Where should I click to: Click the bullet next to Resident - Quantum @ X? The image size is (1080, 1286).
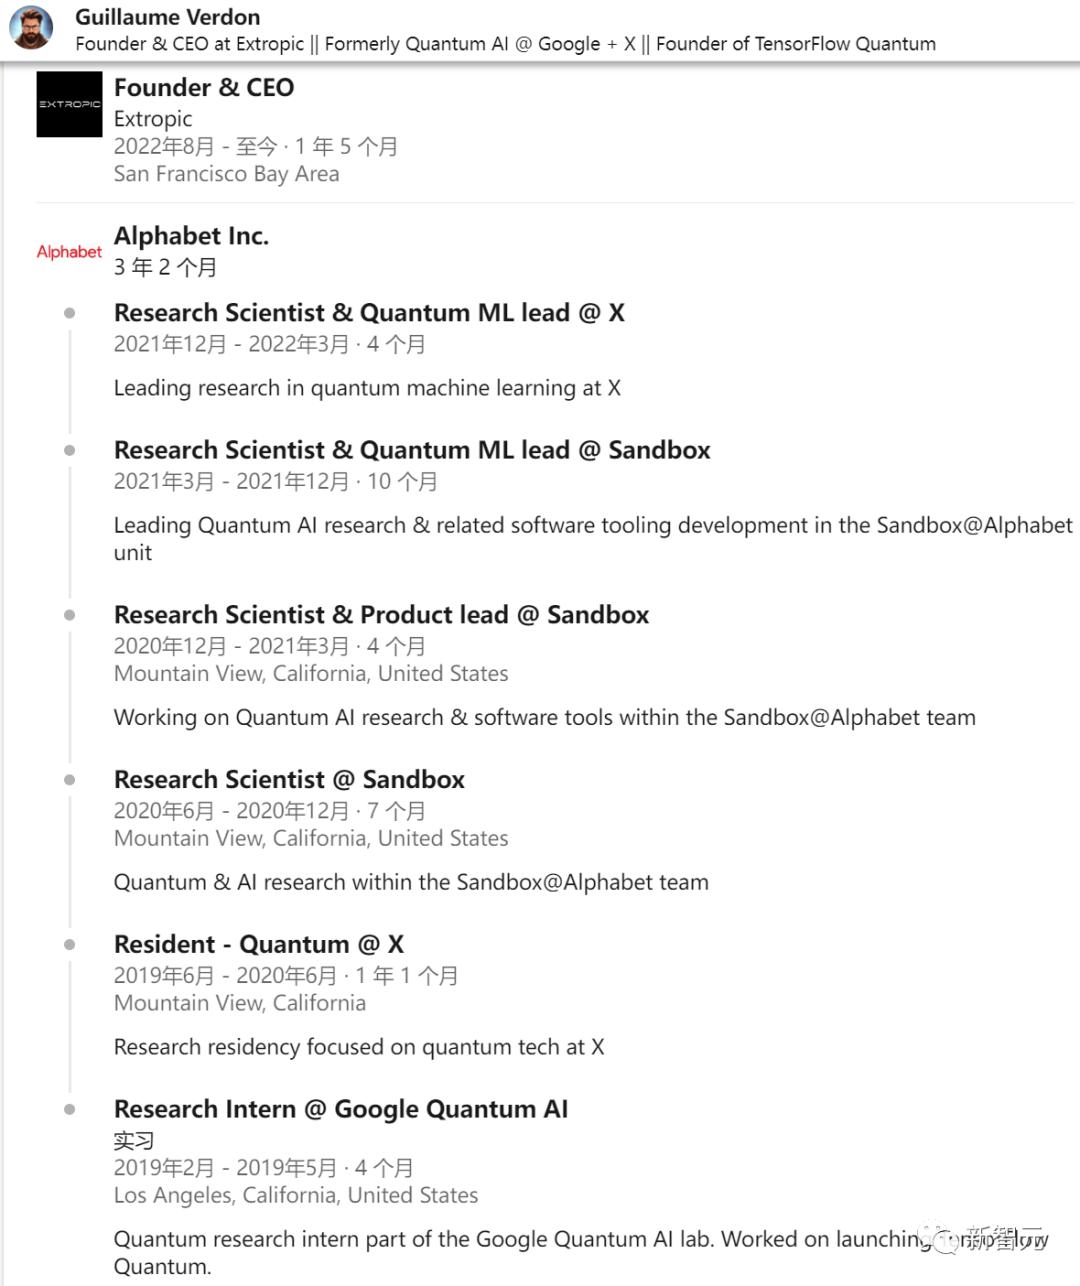(69, 944)
